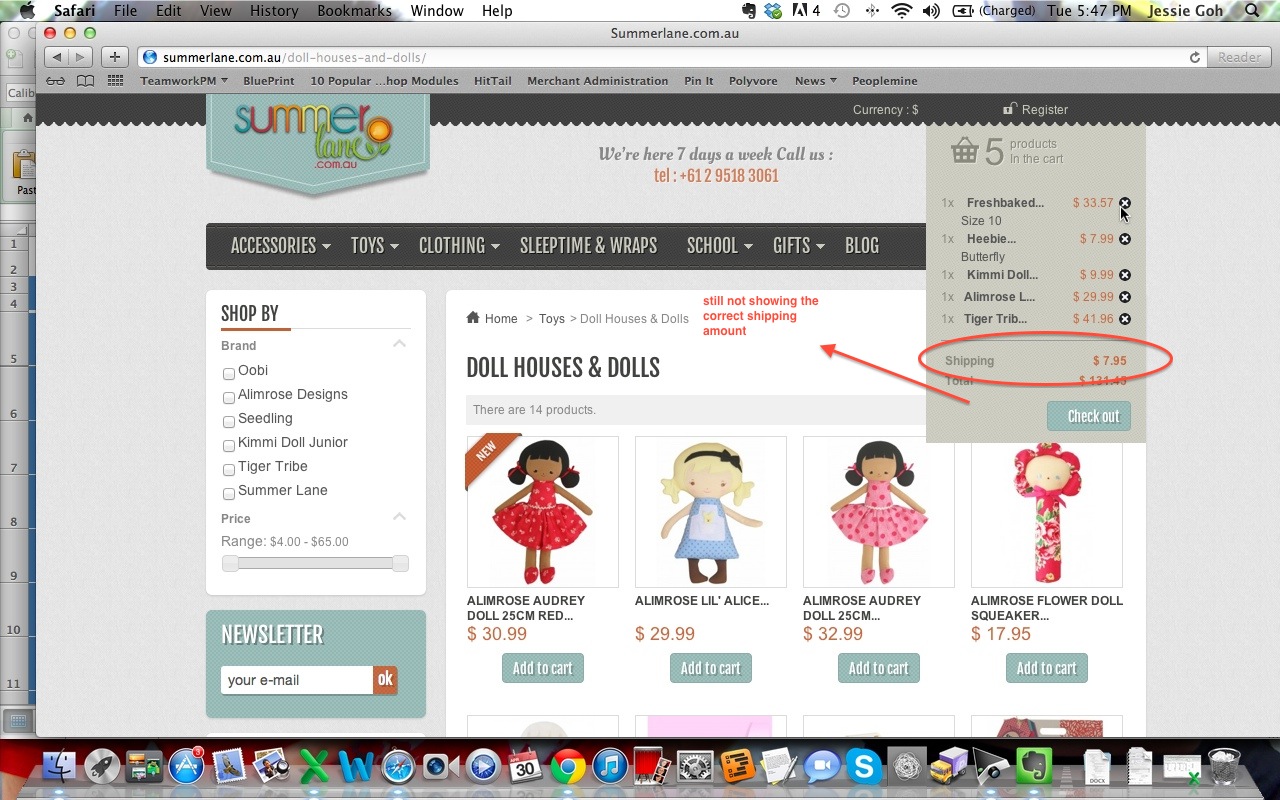Image resolution: width=1280 pixels, height=800 pixels.
Task: Add Alimrose Lil' Alice to cart
Action: click(x=711, y=668)
